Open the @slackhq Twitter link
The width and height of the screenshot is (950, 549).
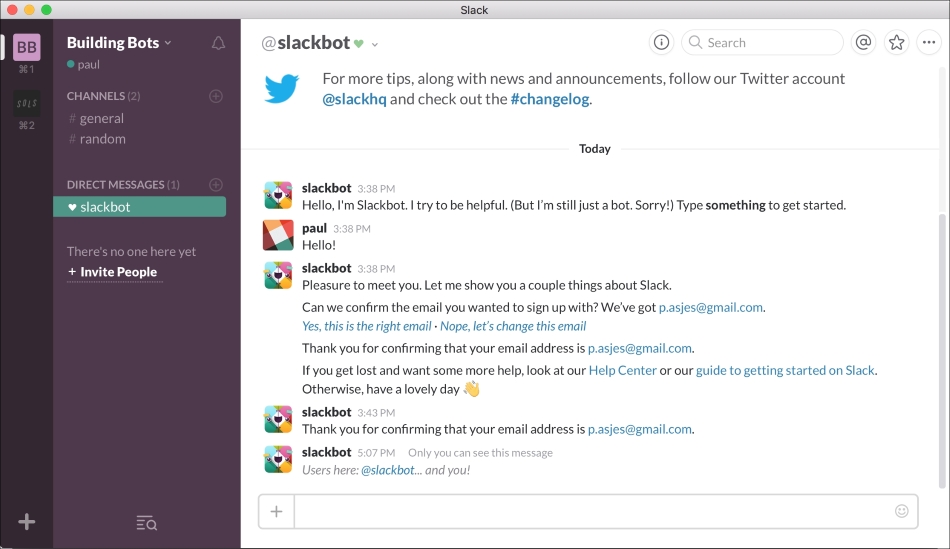354,99
